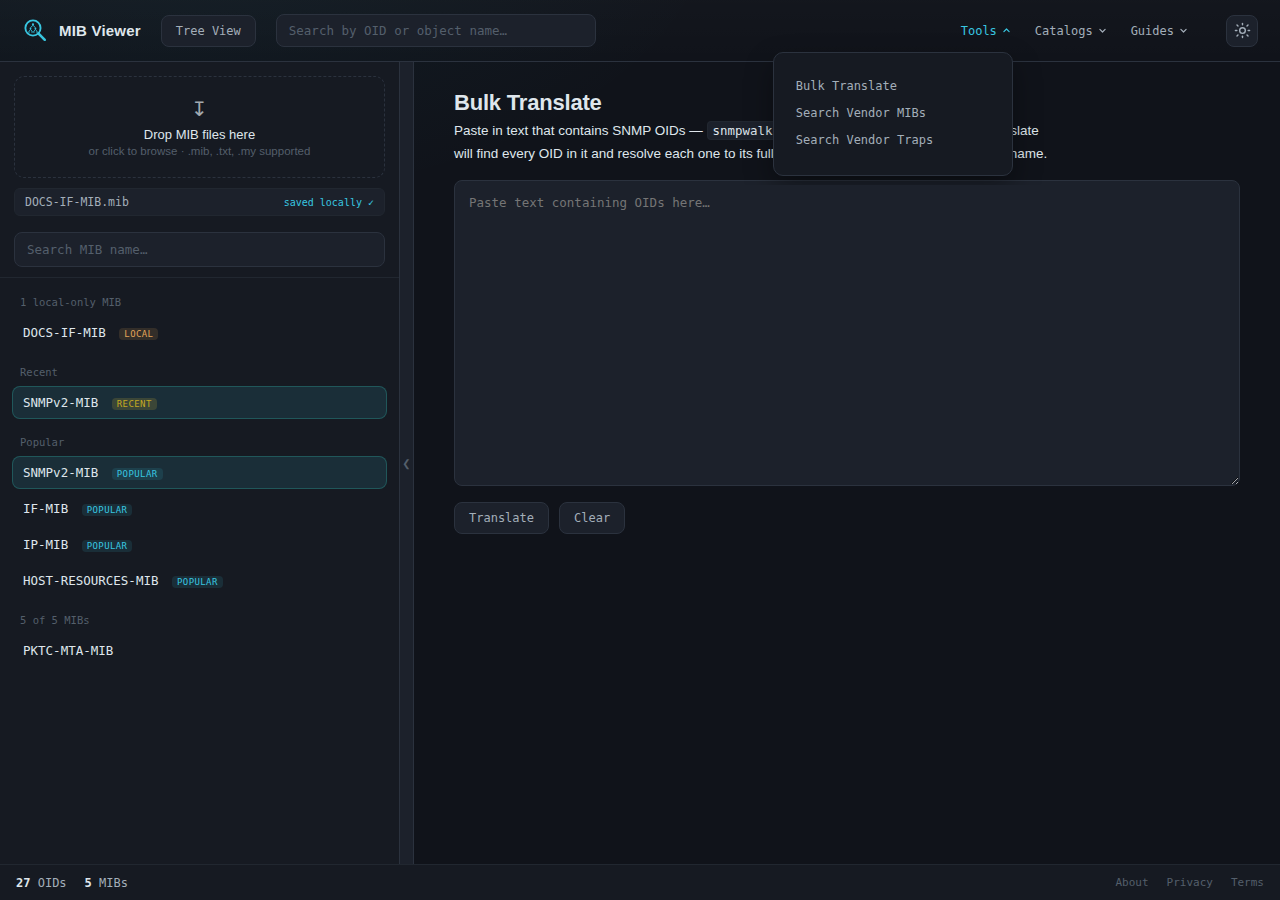This screenshot has width=1280, height=900.
Task: Select SNMPv2-MIB in the Popular list
Action: pos(199,473)
